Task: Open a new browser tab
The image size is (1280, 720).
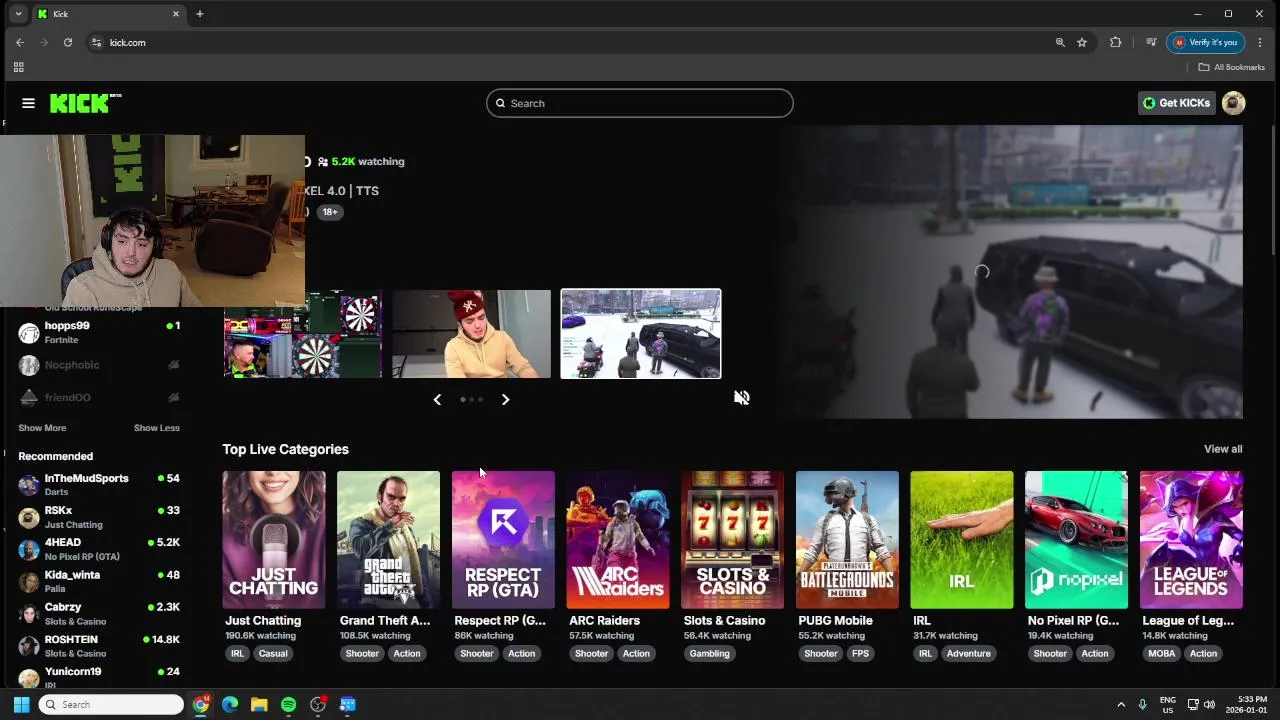Action: click(x=200, y=14)
